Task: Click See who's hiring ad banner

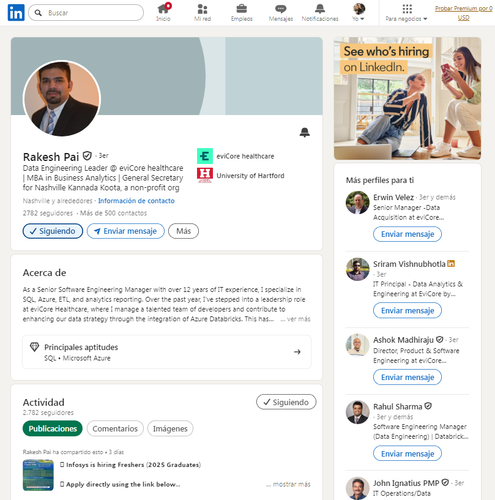Action: [407, 98]
